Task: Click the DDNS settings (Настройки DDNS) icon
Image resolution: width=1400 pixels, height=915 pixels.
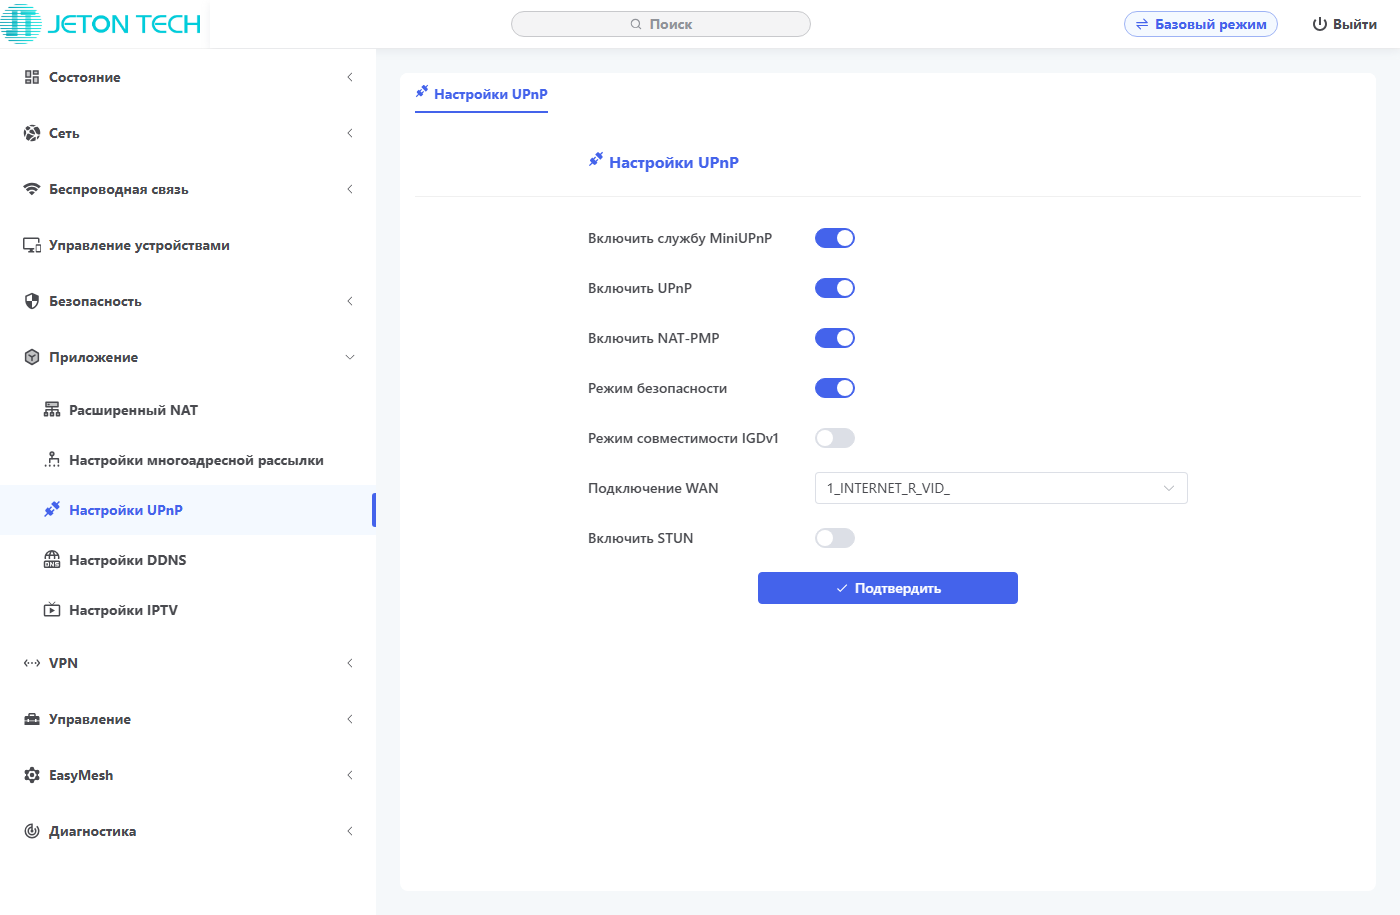Action: coord(52,560)
